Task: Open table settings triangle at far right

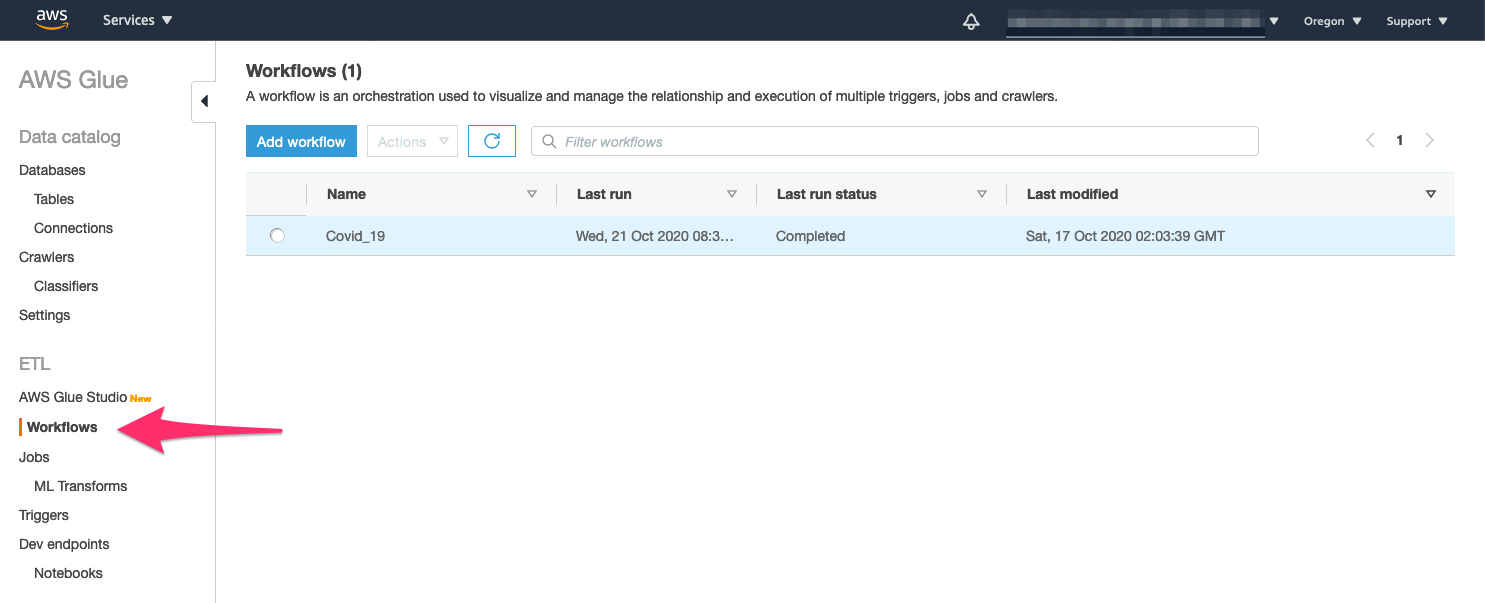Action: pos(1431,194)
